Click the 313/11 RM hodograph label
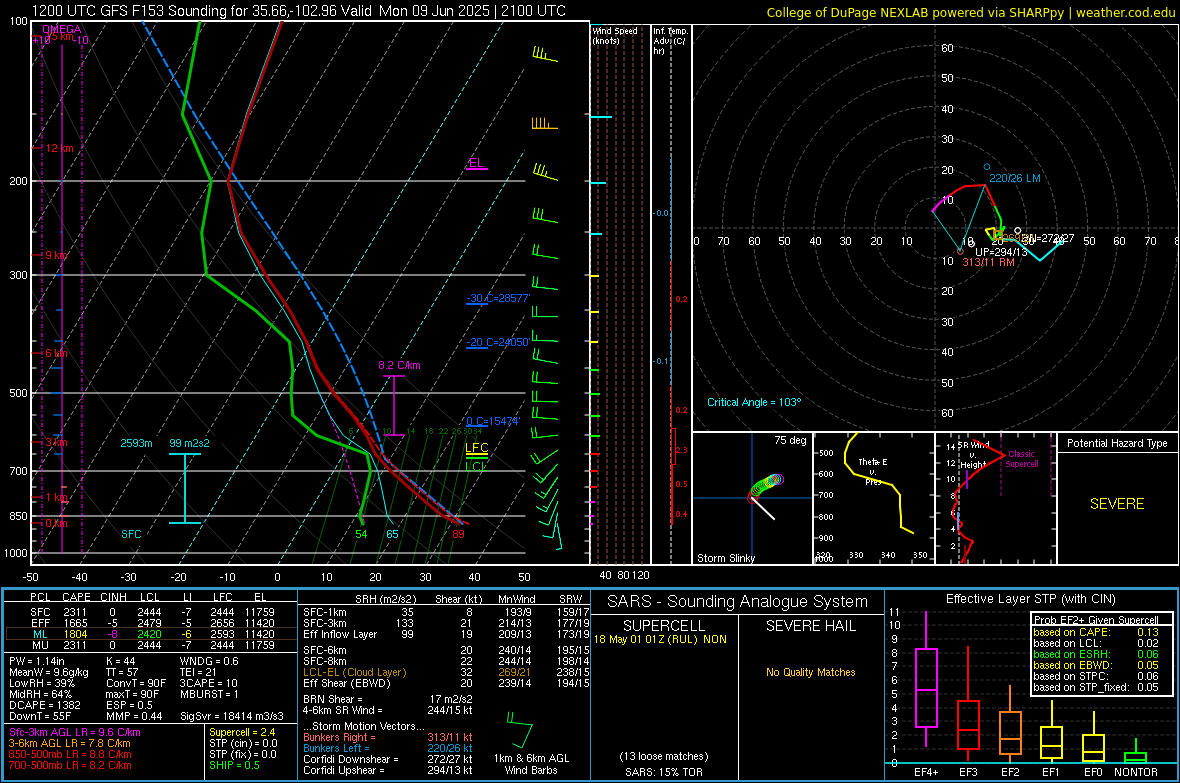Viewport: 1180px width, 783px height. (x=988, y=262)
